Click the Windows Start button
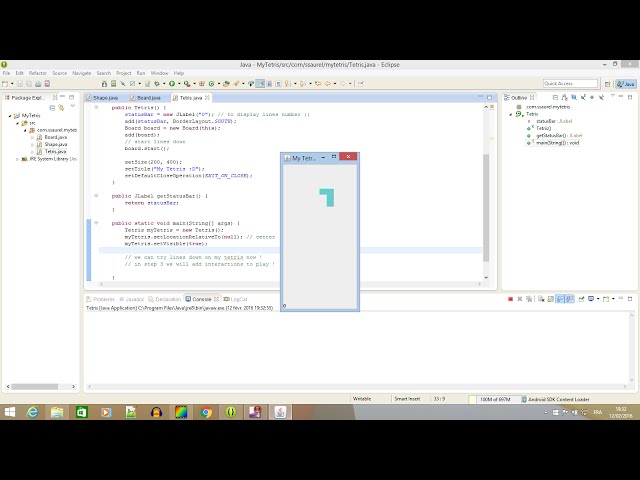Screen dimensions: 640x480 (x=9, y=412)
